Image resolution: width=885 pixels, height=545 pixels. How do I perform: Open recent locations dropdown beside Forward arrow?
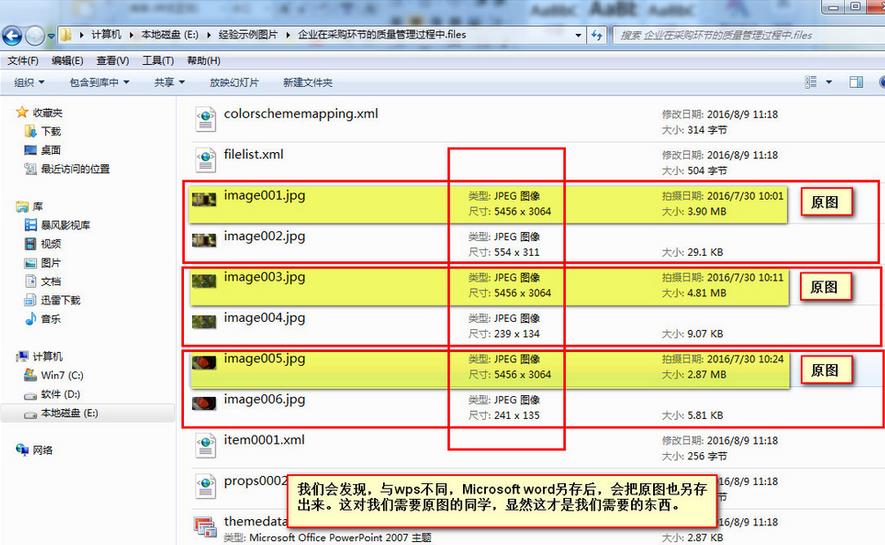click(x=51, y=36)
